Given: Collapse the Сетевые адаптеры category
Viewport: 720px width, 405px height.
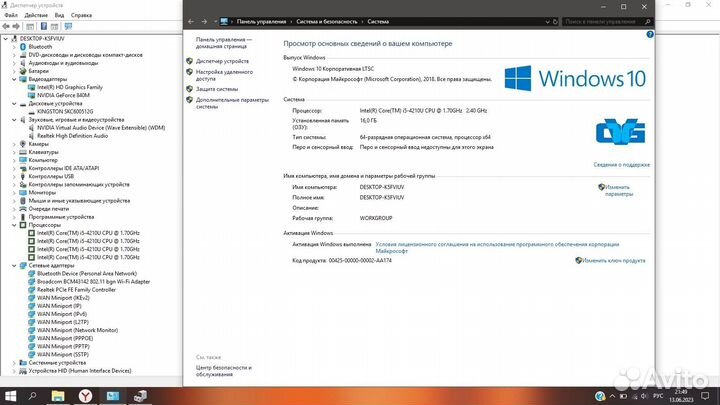Looking at the screenshot, I should coord(14,265).
